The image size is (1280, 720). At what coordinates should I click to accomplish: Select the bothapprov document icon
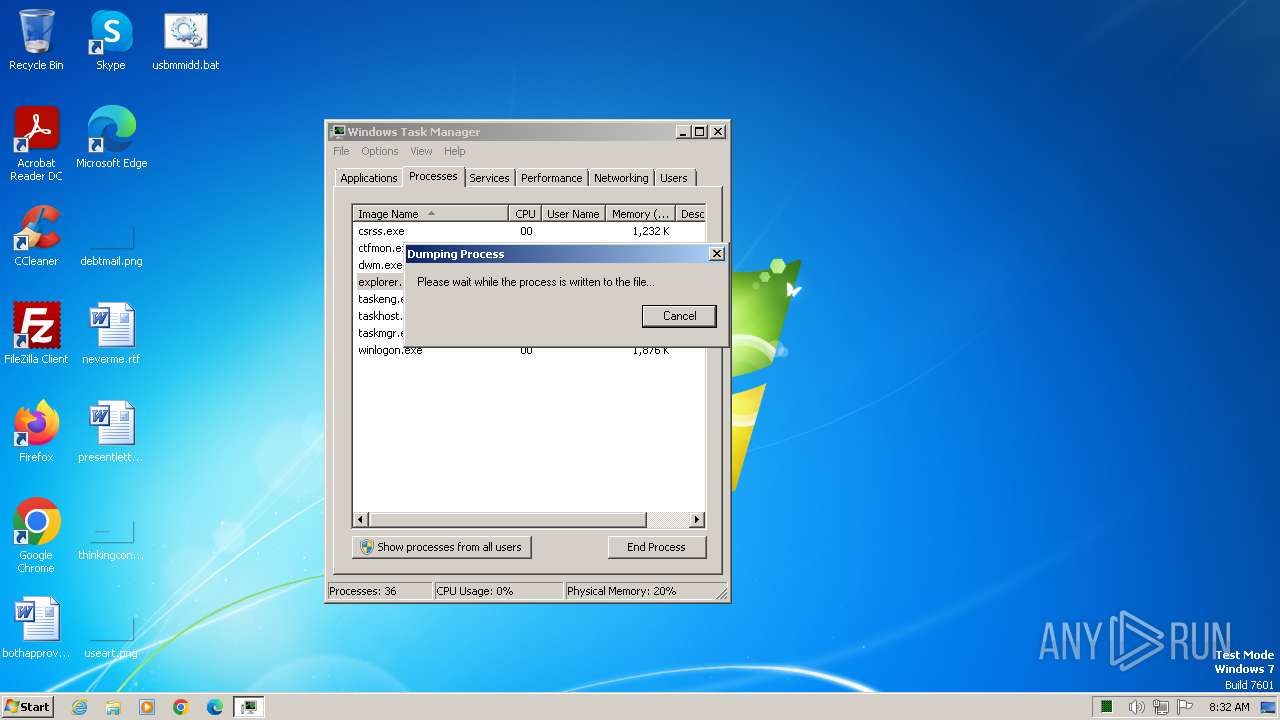point(36,628)
